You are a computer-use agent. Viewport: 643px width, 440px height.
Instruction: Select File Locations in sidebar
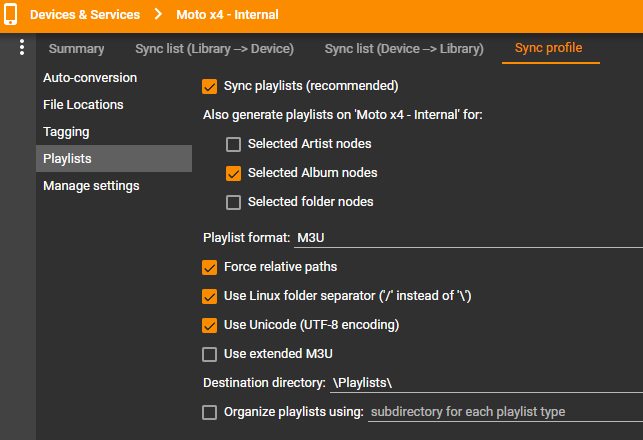[x=83, y=105]
